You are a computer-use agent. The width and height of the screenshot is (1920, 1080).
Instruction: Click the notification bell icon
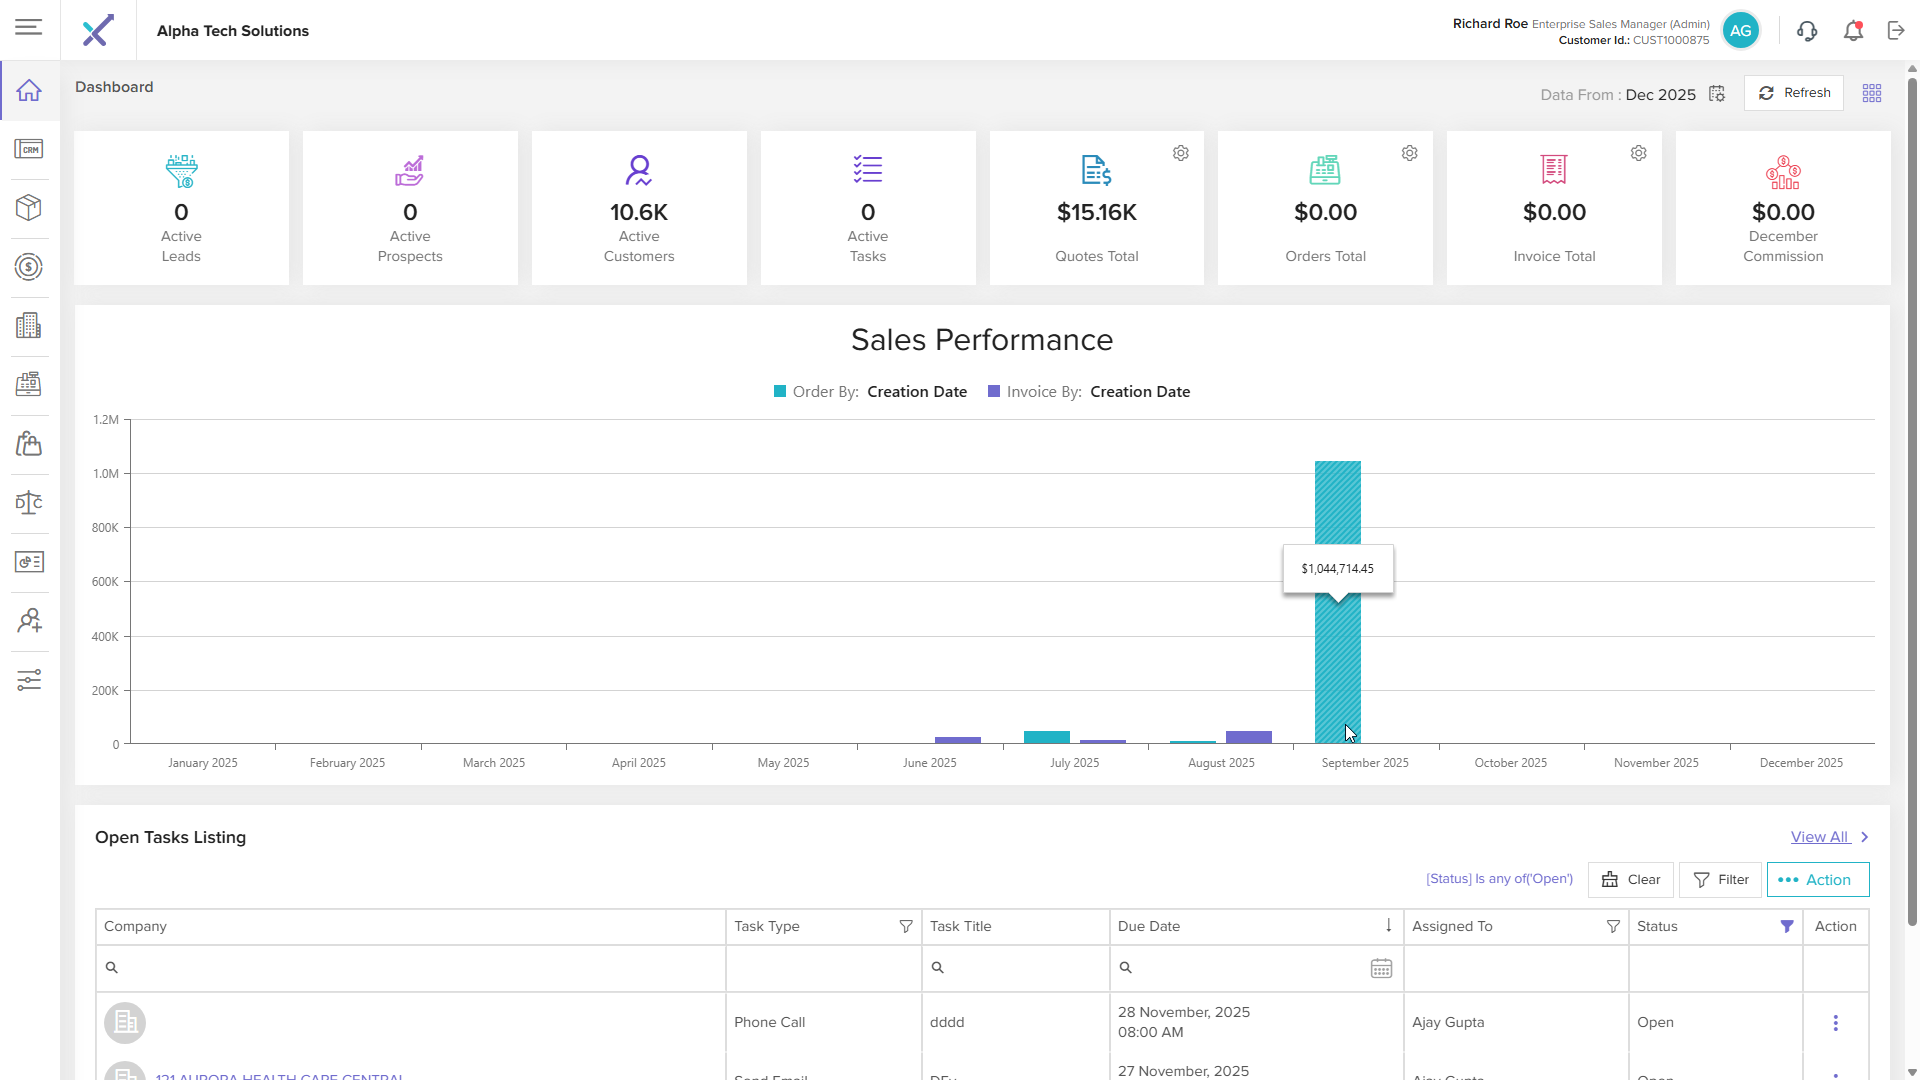[x=1853, y=31]
